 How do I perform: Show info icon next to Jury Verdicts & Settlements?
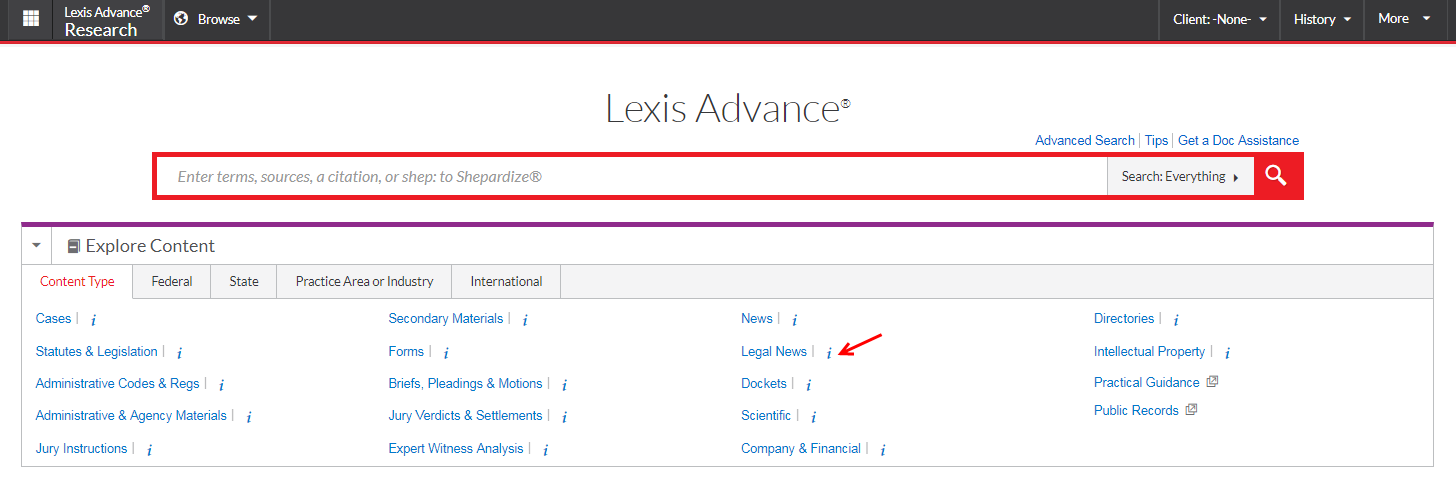pyautogui.click(x=564, y=417)
